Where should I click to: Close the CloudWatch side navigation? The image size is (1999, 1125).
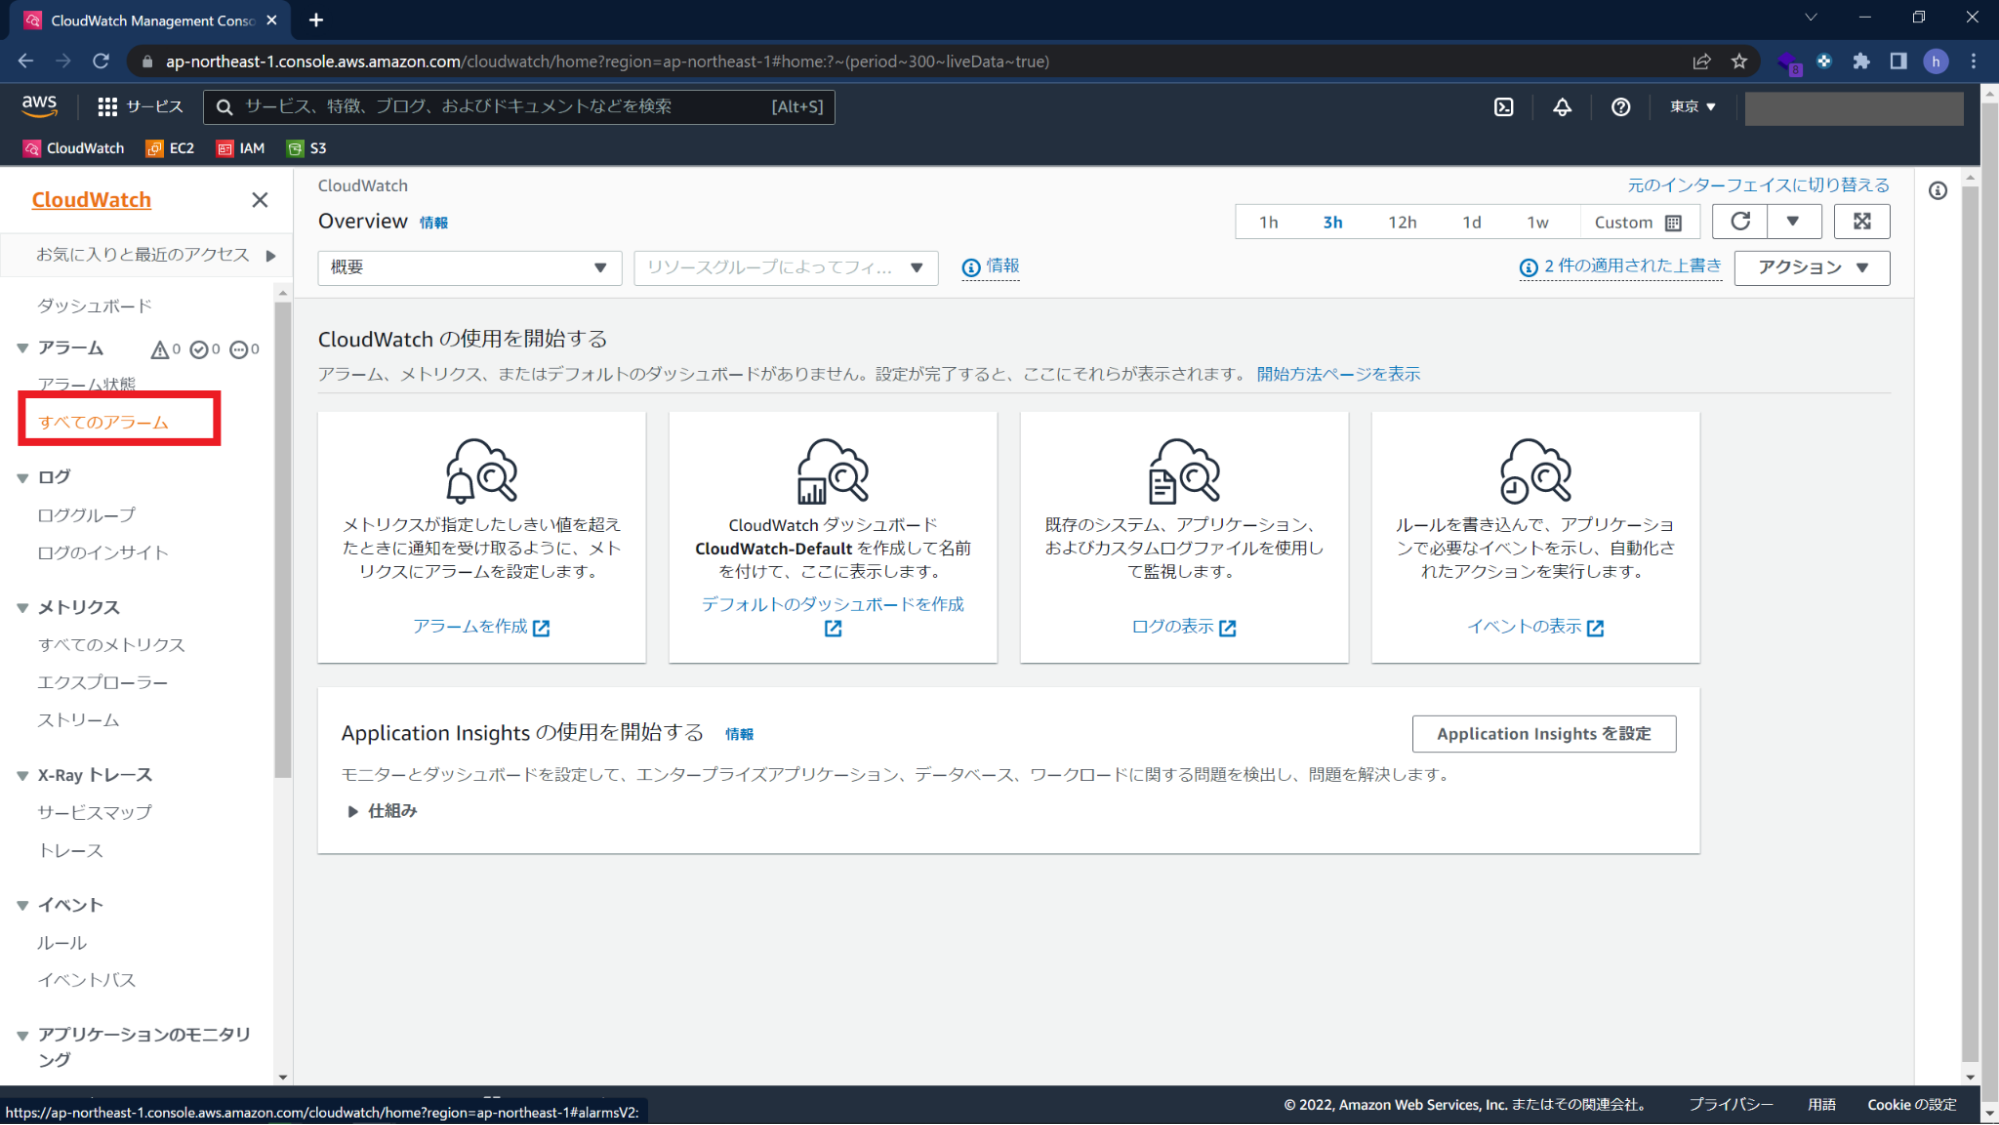tap(260, 200)
